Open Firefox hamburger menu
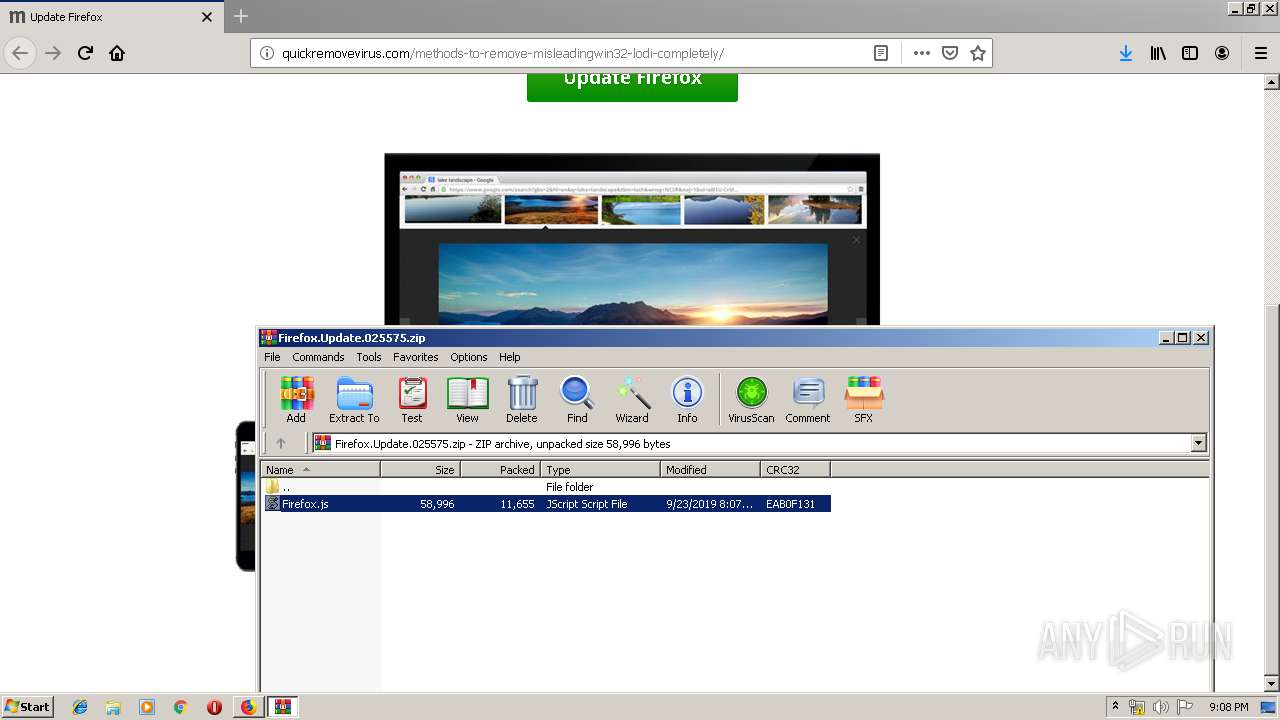The width and height of the screenshot is (1280, 720). tap(1260, 53)
